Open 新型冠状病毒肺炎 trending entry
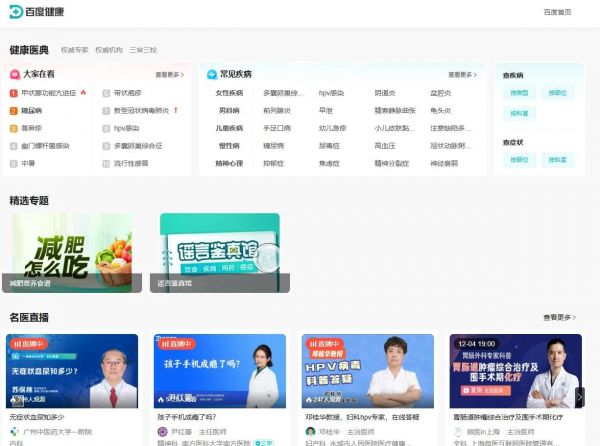The width and height of the screenshot is (600, 446). (x=142, y=111)
